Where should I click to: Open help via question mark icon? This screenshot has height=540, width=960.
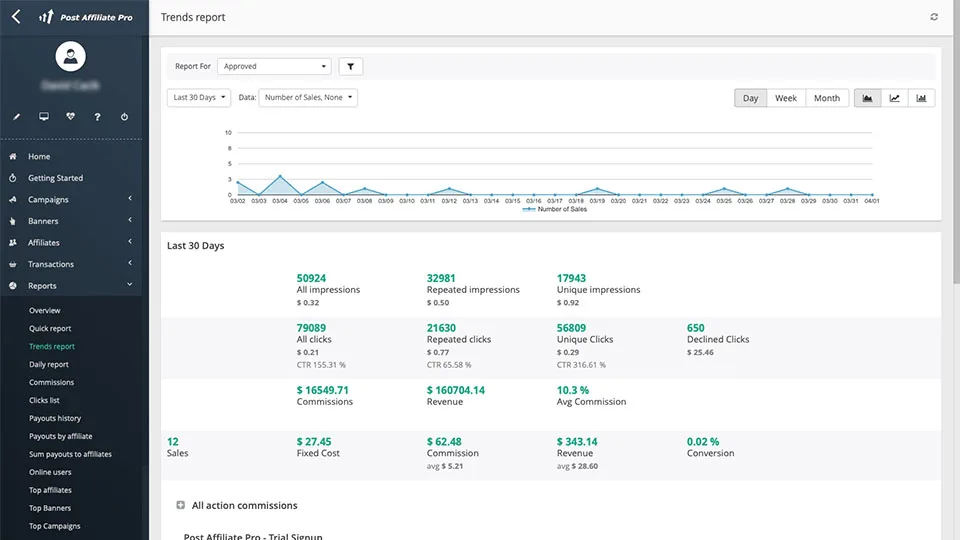click(x=97, y=117)
